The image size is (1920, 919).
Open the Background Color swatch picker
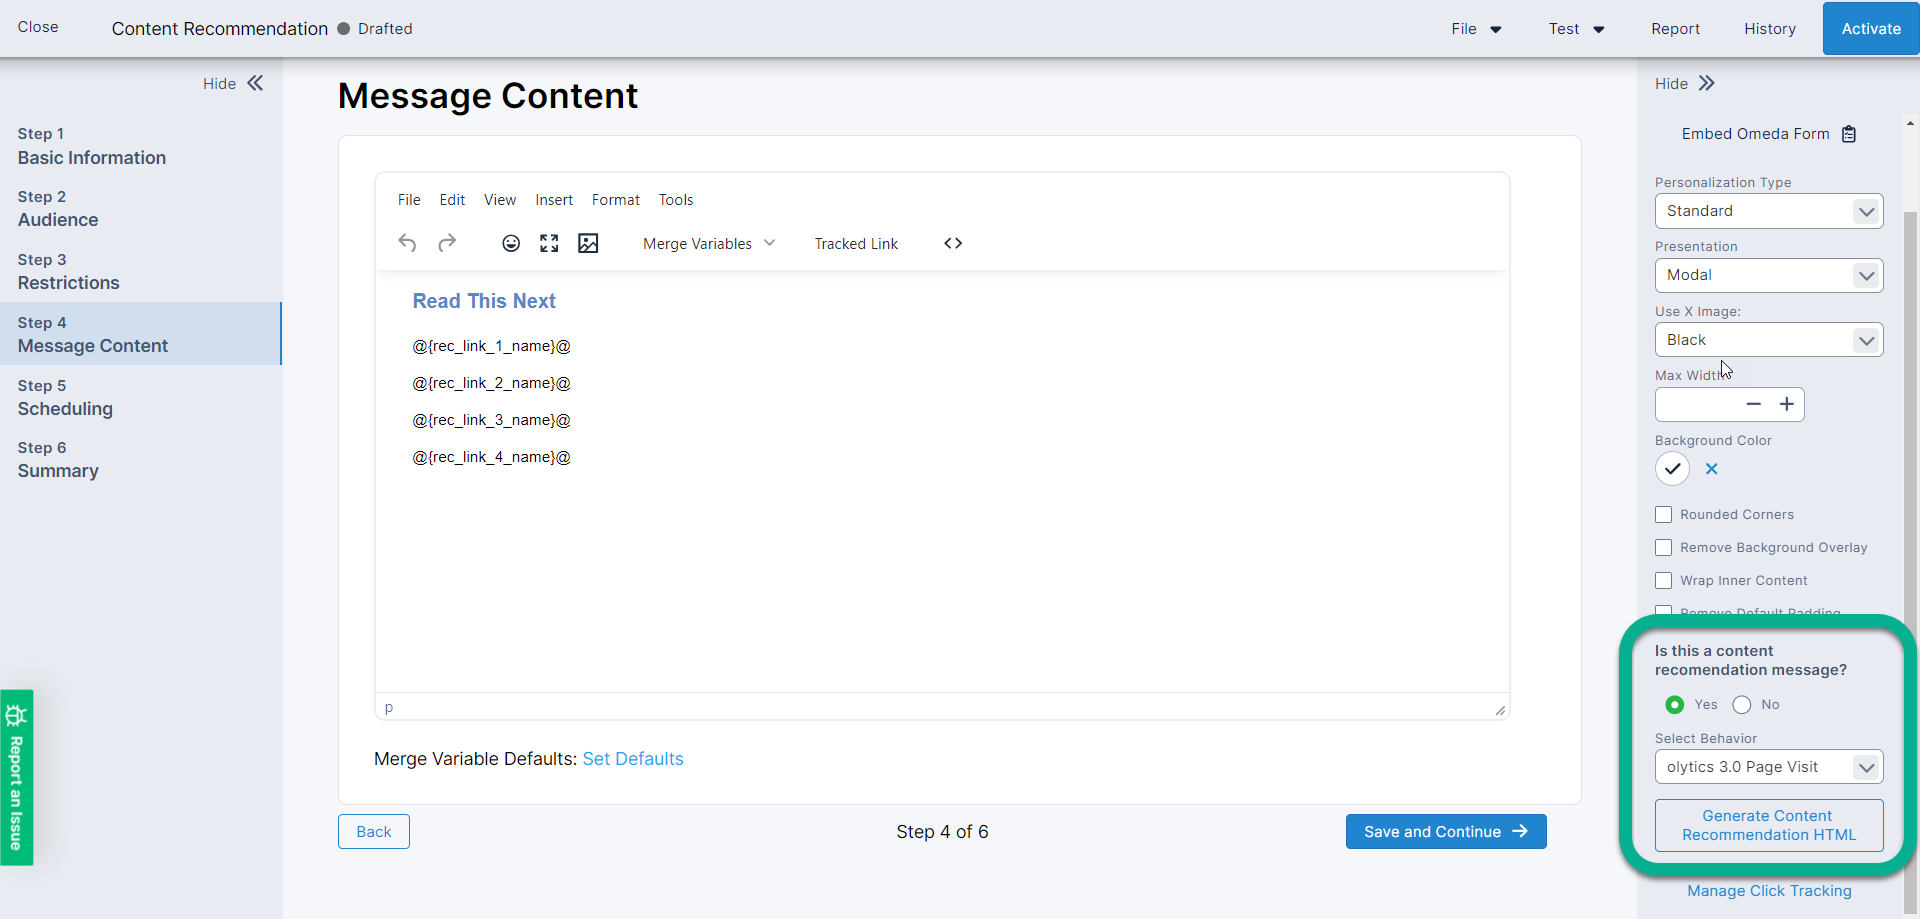[x=1672, y=469]
